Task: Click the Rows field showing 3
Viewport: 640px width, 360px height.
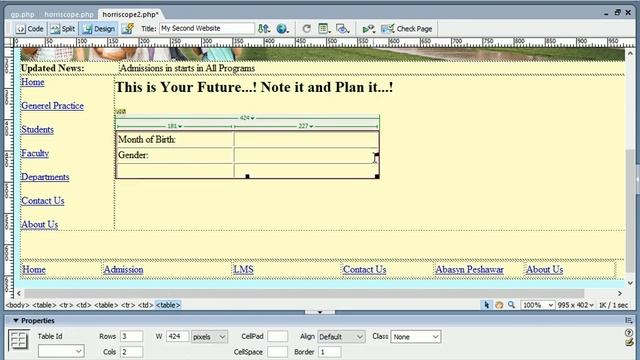Action: pyautogui.click(x=131, y=336)
